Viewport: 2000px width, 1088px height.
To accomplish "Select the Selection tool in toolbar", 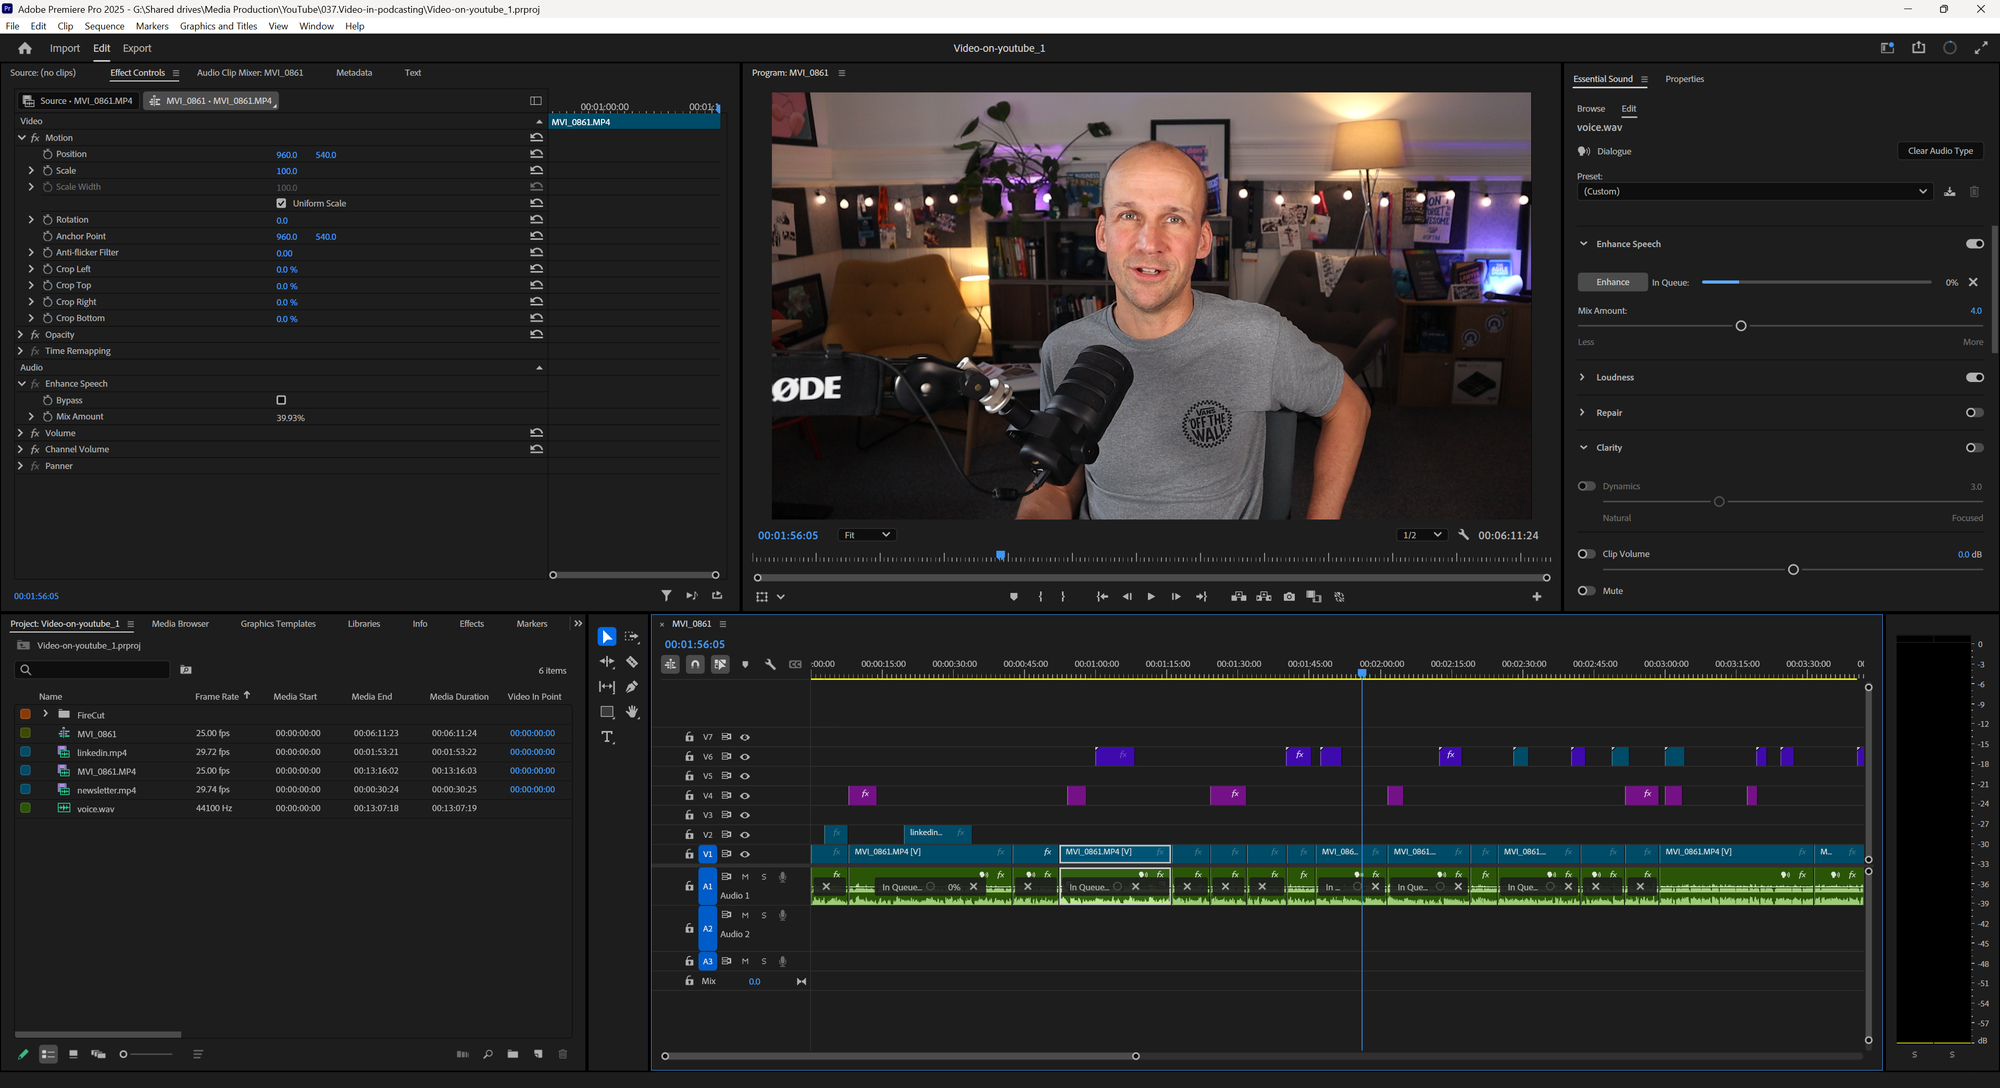I will (605, 635).
